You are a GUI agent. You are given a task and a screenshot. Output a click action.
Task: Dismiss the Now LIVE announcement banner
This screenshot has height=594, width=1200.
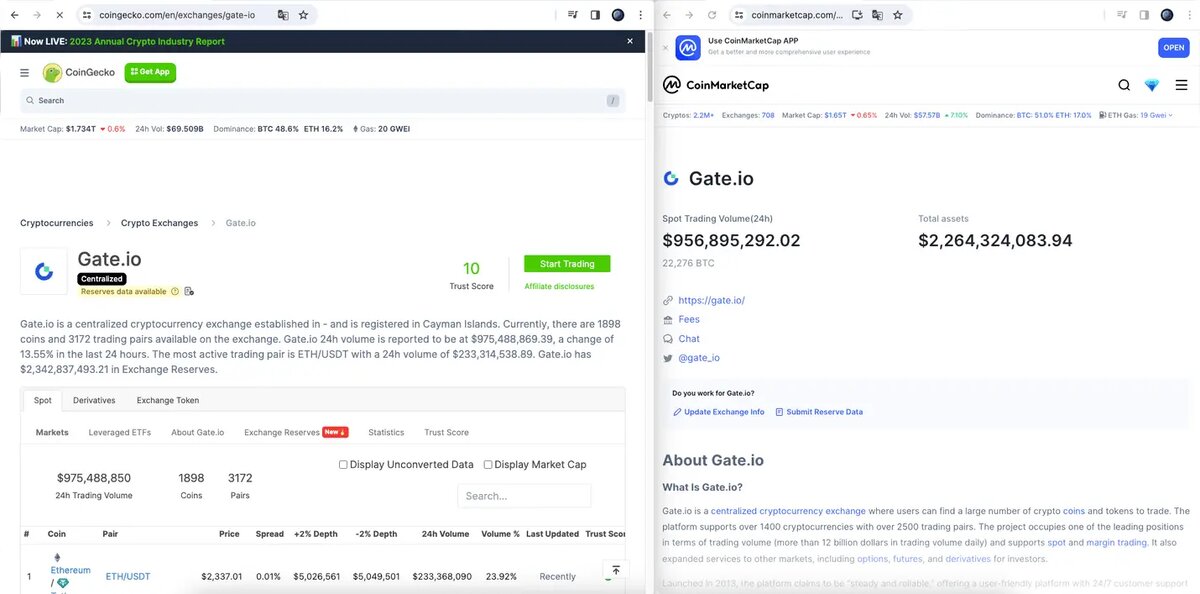pos(630,41)
